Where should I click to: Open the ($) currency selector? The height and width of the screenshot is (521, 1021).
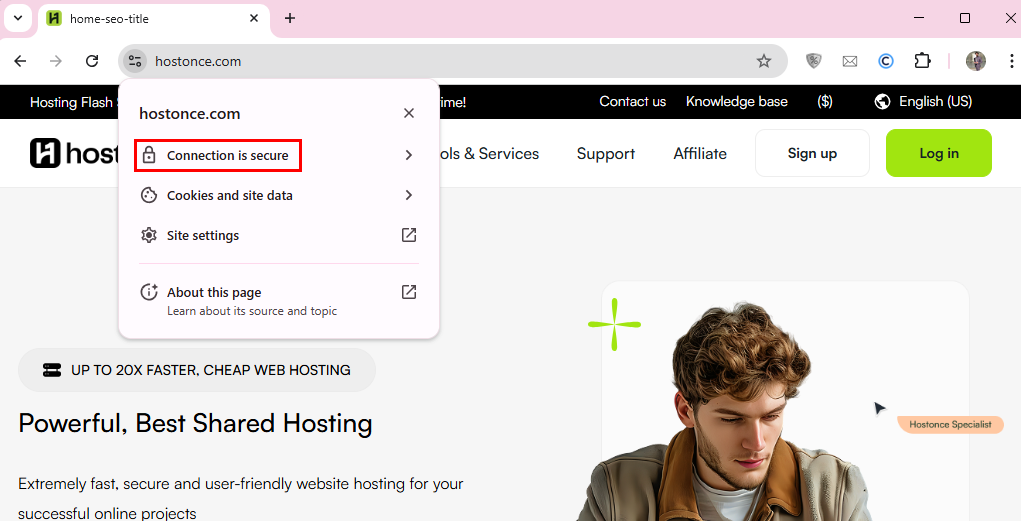coord(825,102)
